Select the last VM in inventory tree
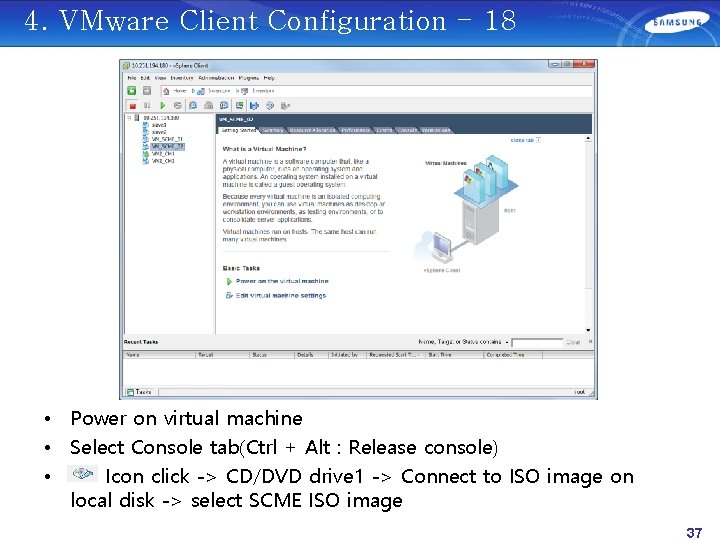The height and width of the screenshot is (540, 720). (x=163, y=161)
